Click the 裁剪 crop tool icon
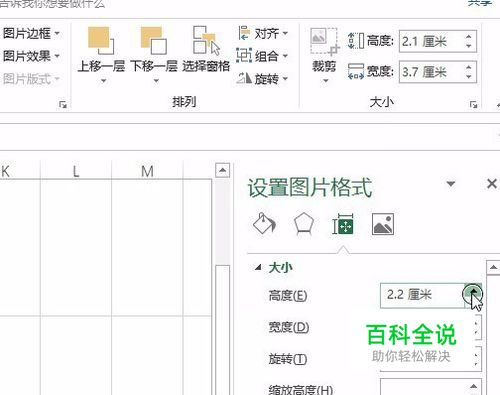 coord(324,41)
